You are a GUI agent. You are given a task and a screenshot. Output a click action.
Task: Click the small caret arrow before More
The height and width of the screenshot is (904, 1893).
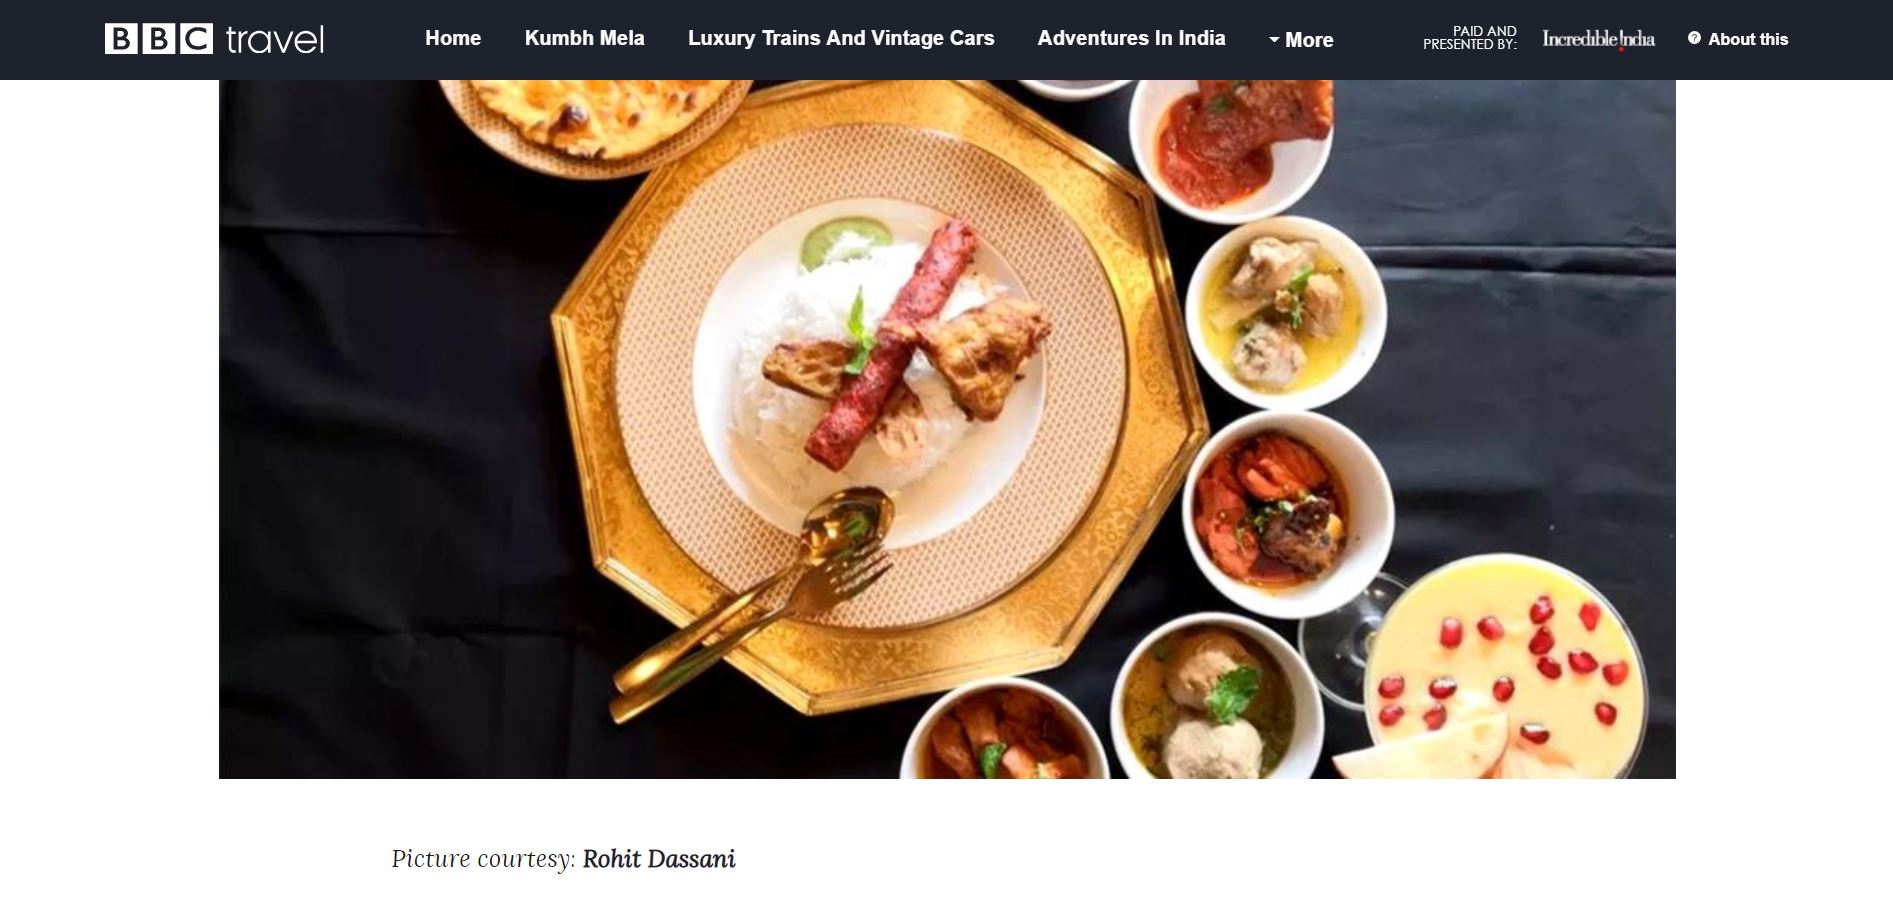pos(1274,40)
